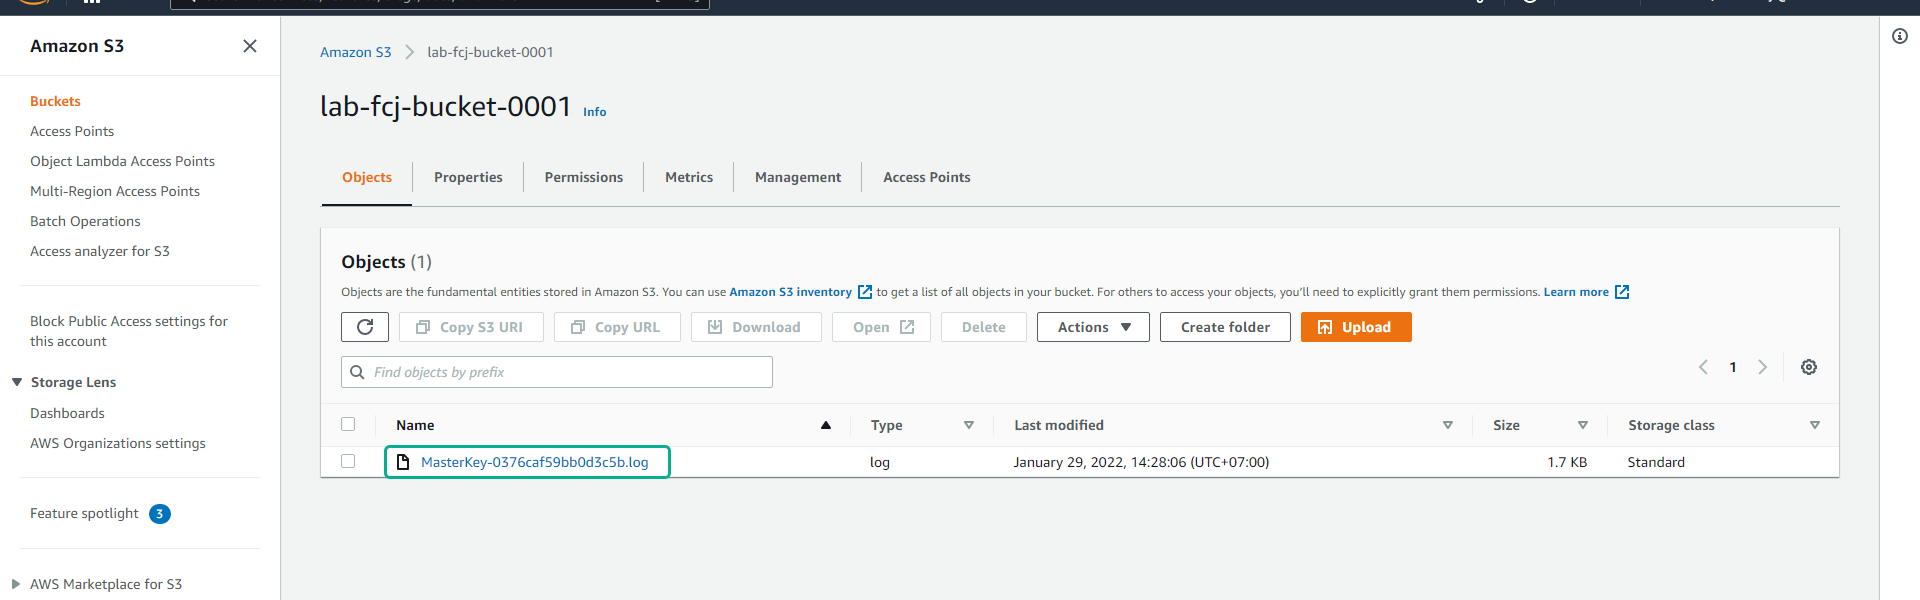Tick the select-all objects checkbox in header
This screenshot has width=1920, height=600.
coord(348,424)
